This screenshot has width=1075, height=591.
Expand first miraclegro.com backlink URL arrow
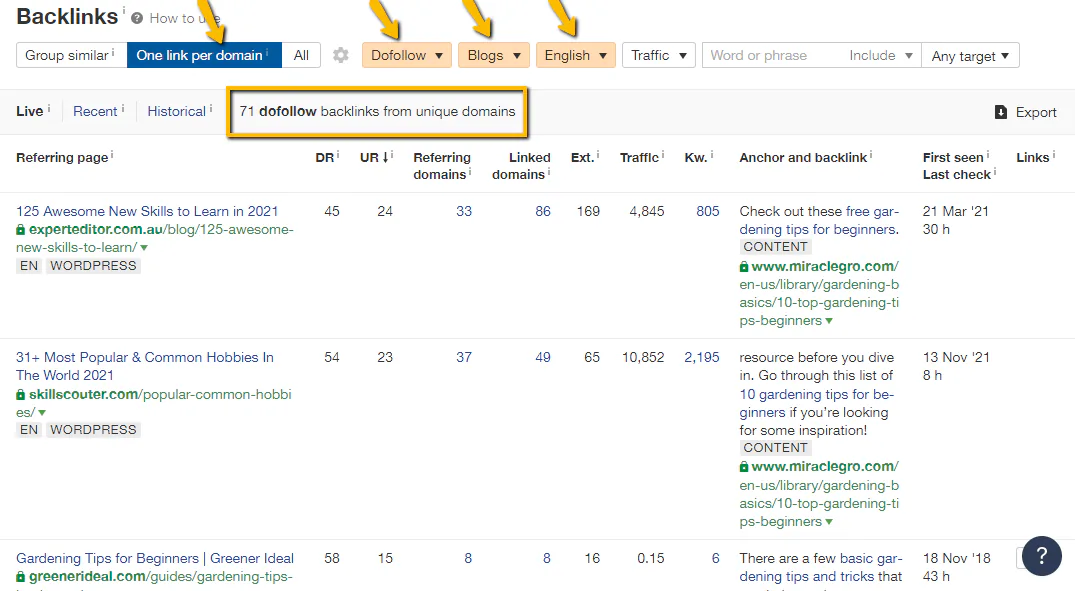pyautogui.click(x=829, y=321)
